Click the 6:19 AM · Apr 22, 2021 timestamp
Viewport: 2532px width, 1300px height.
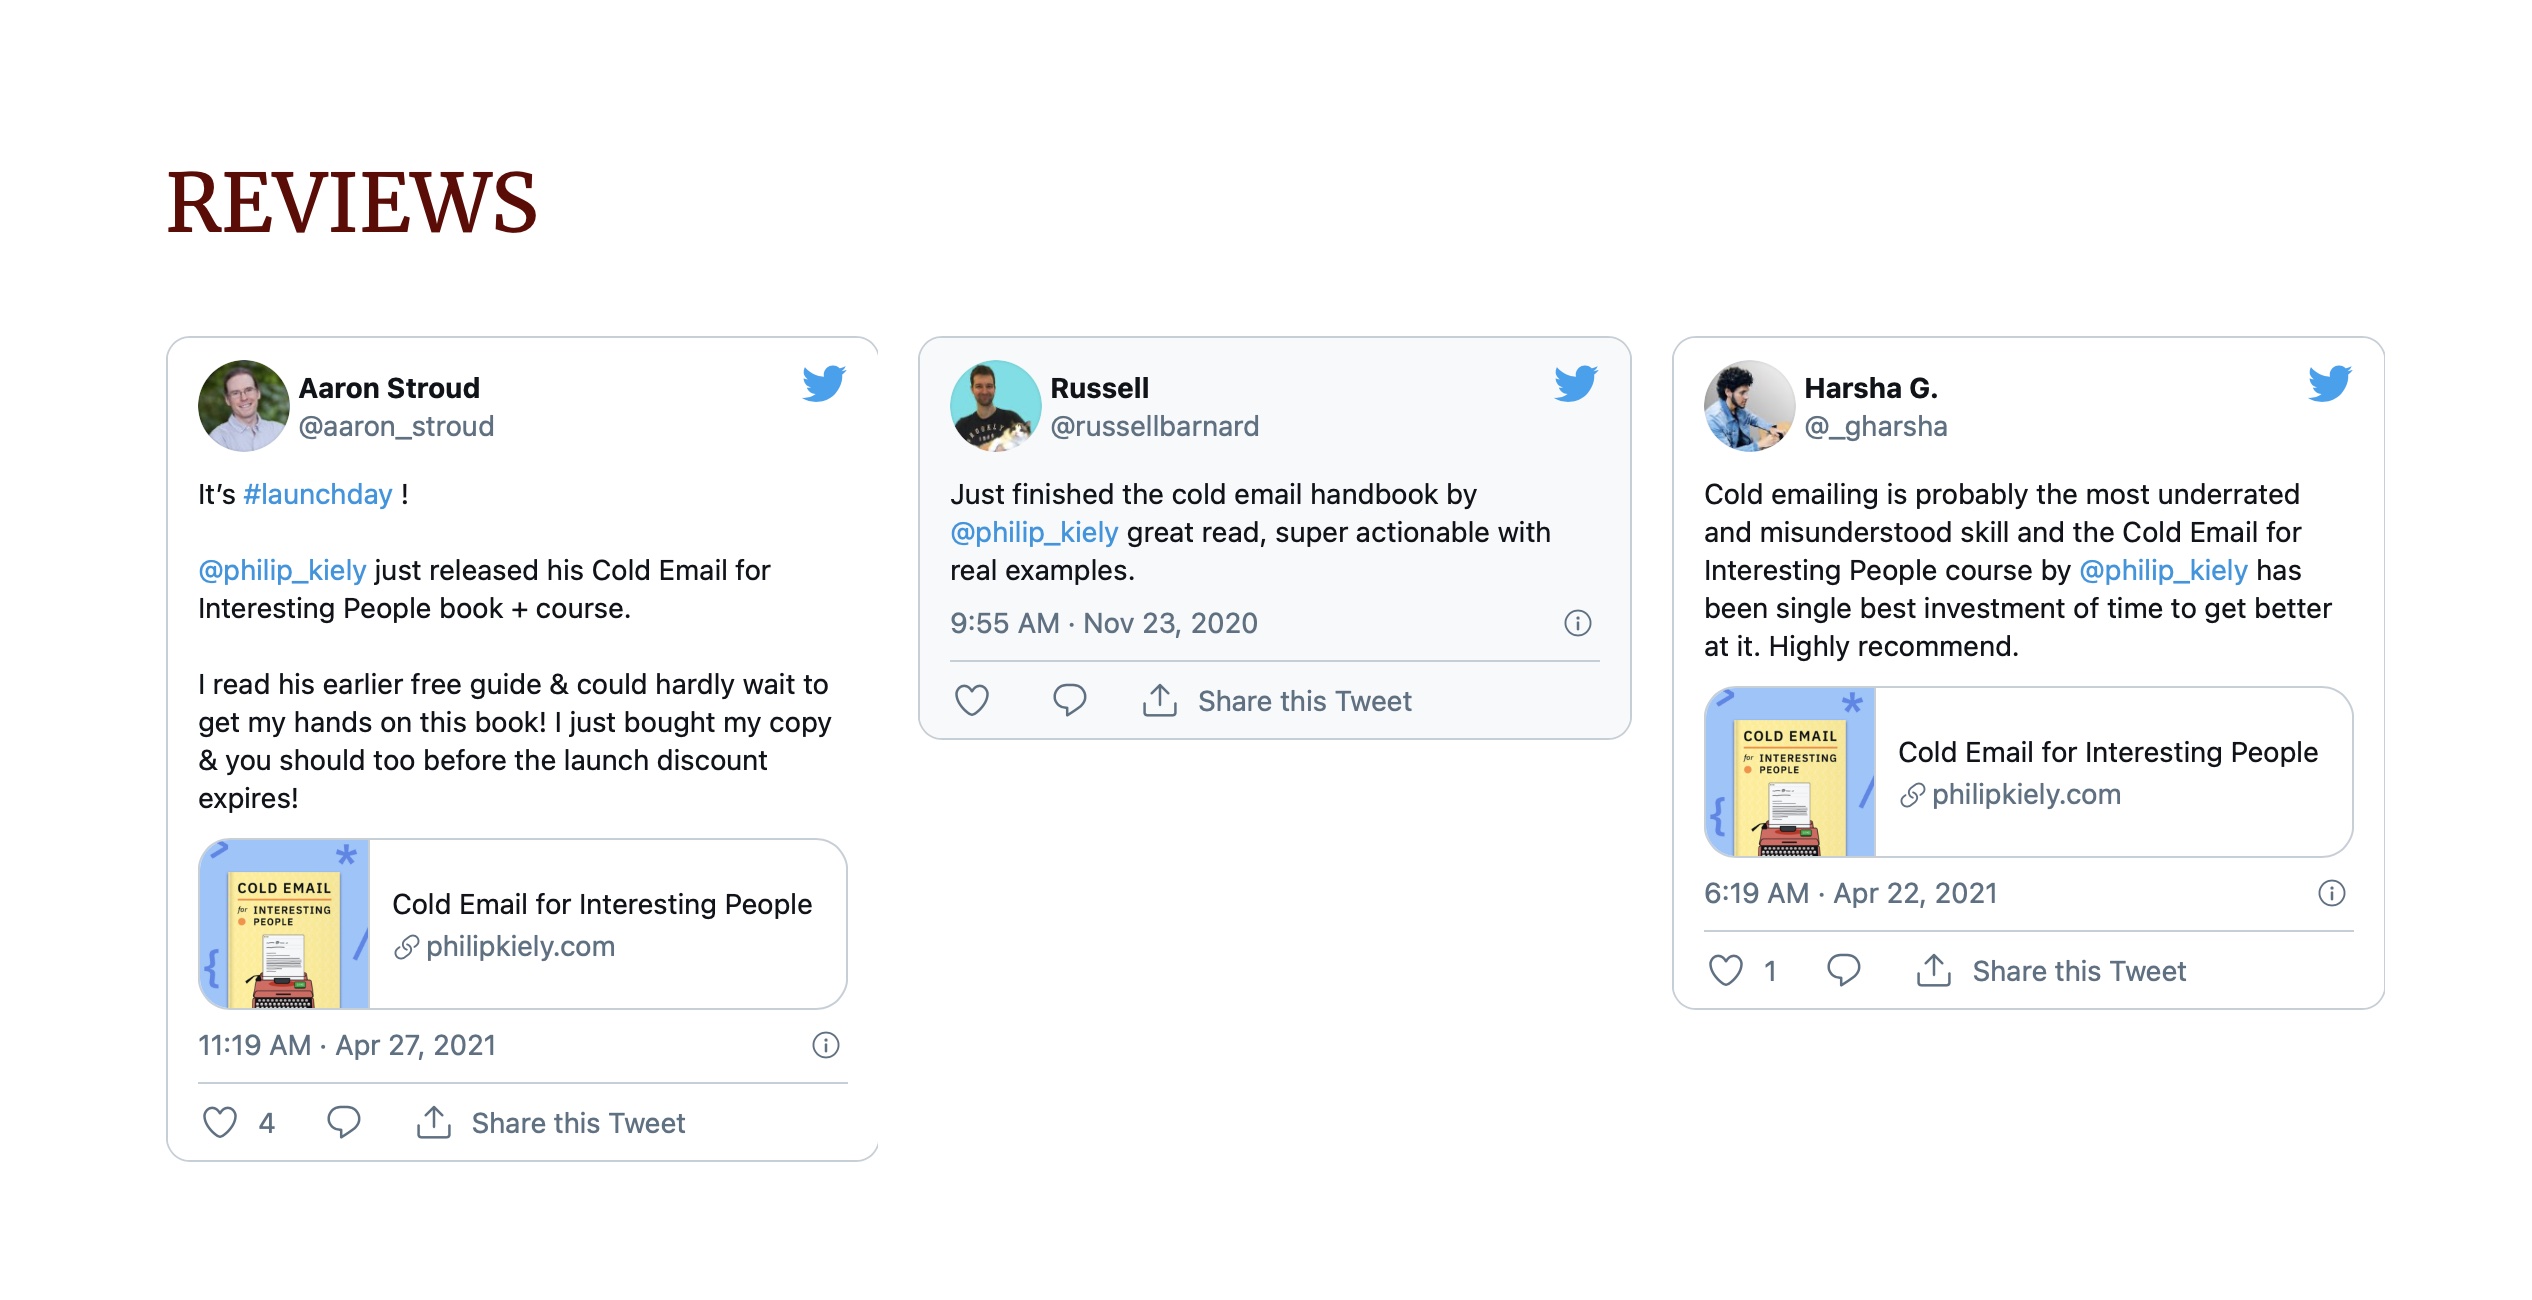coord(1850,893)
